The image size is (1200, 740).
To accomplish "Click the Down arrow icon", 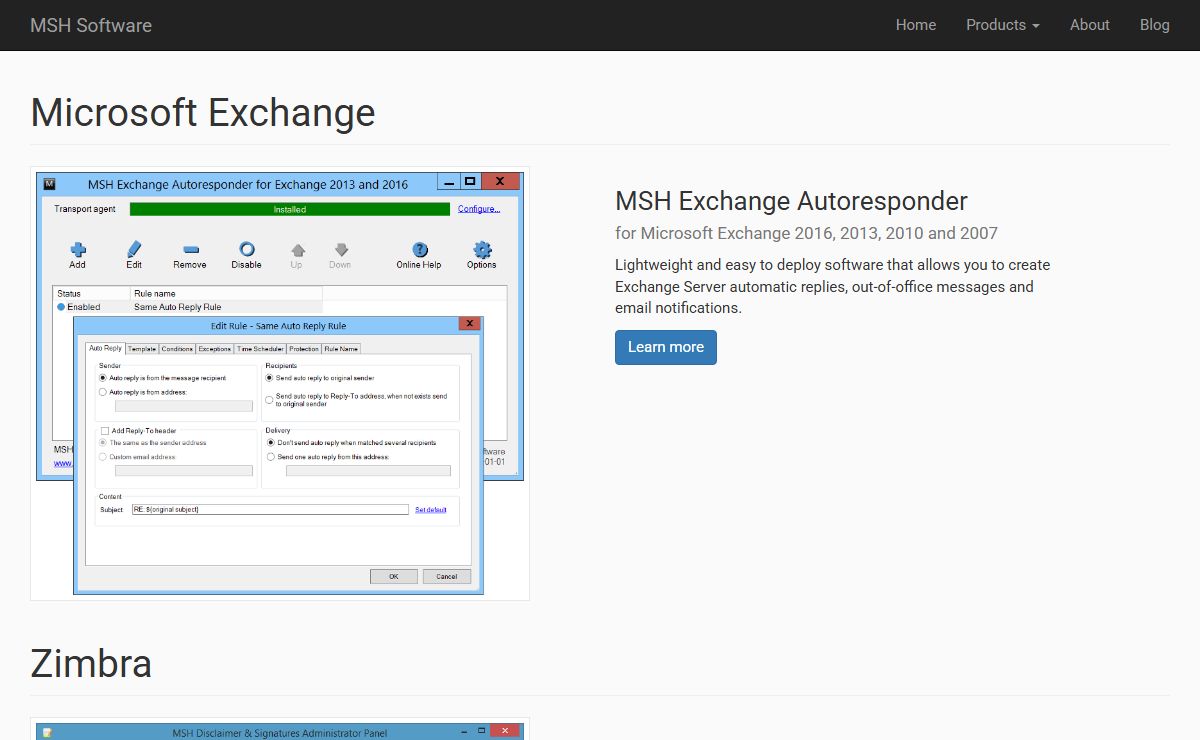I will pos(341,250).
